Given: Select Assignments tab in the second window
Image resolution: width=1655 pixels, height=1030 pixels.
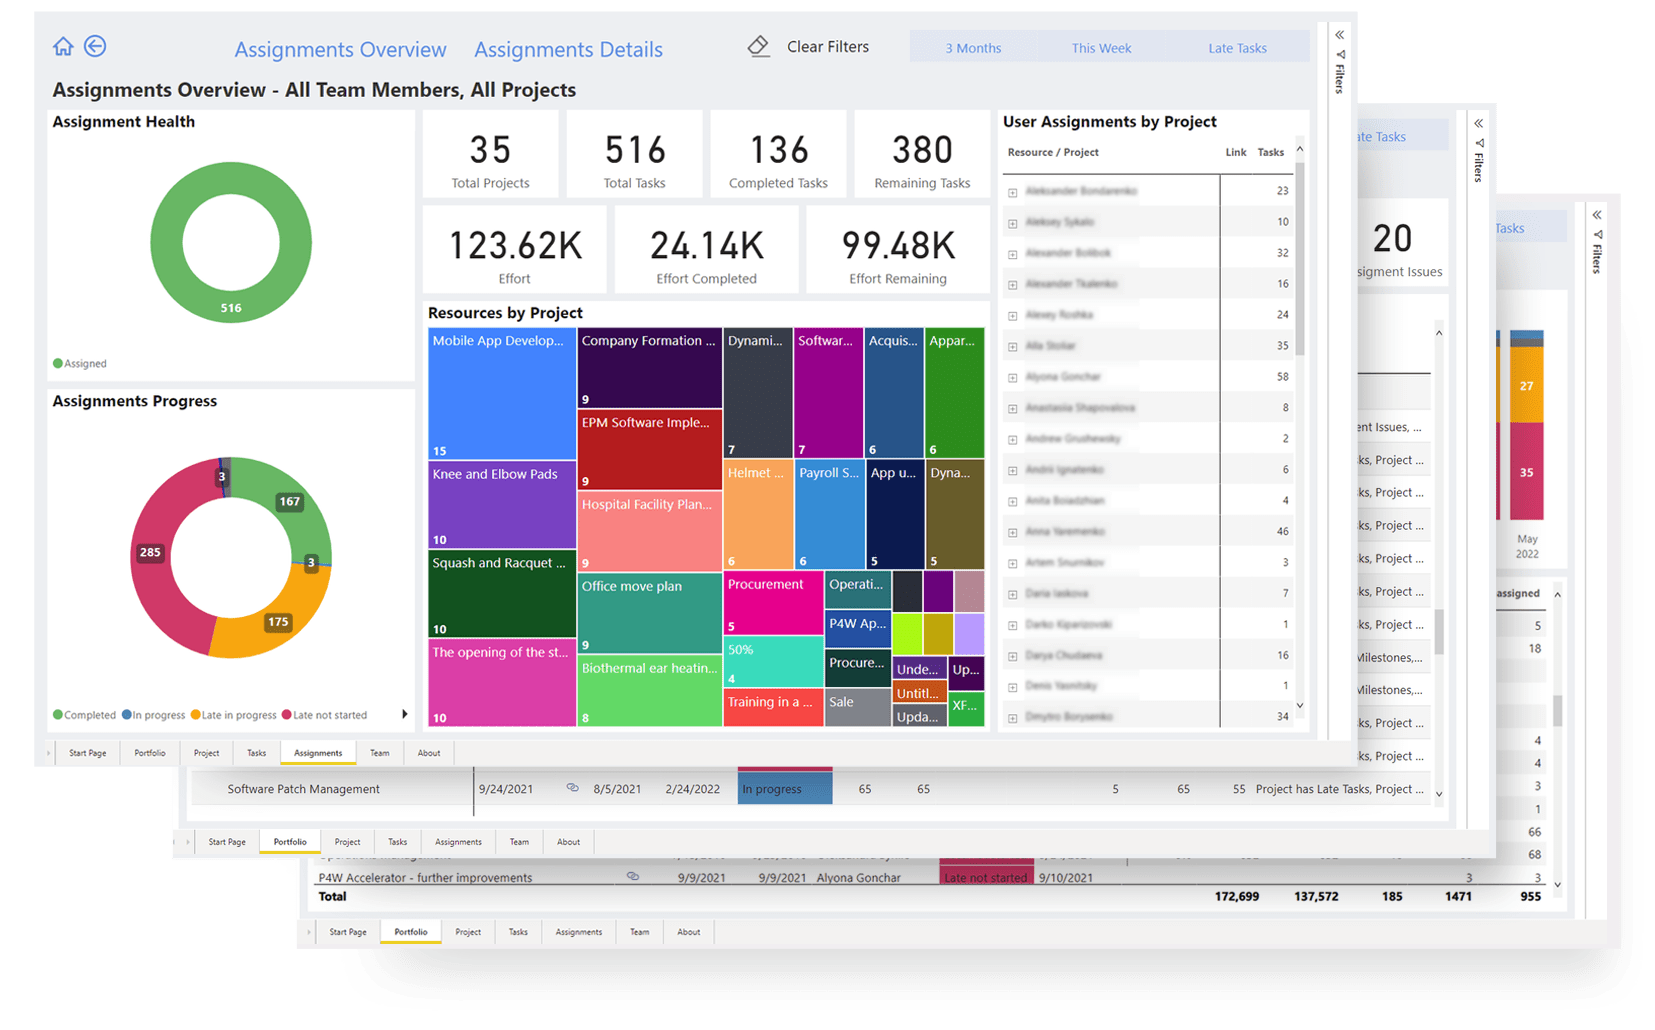Looking at the screenshot, I should pyautogui.click(x=458, y=842).
